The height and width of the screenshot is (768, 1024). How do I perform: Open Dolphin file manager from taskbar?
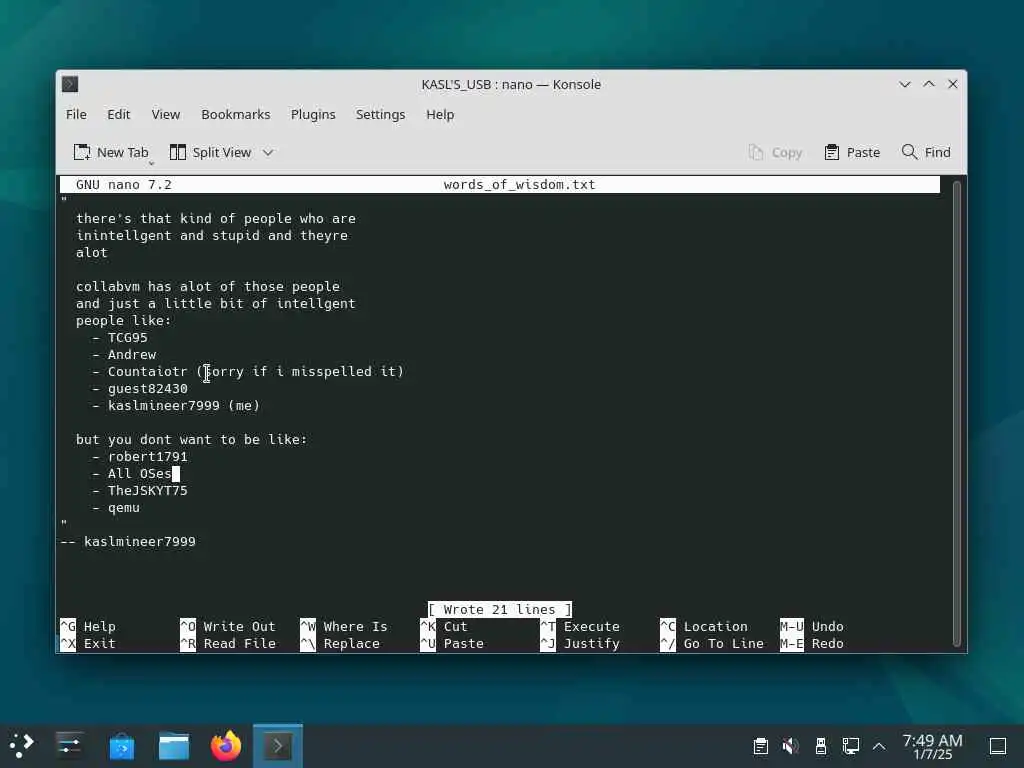click(174, 746)
